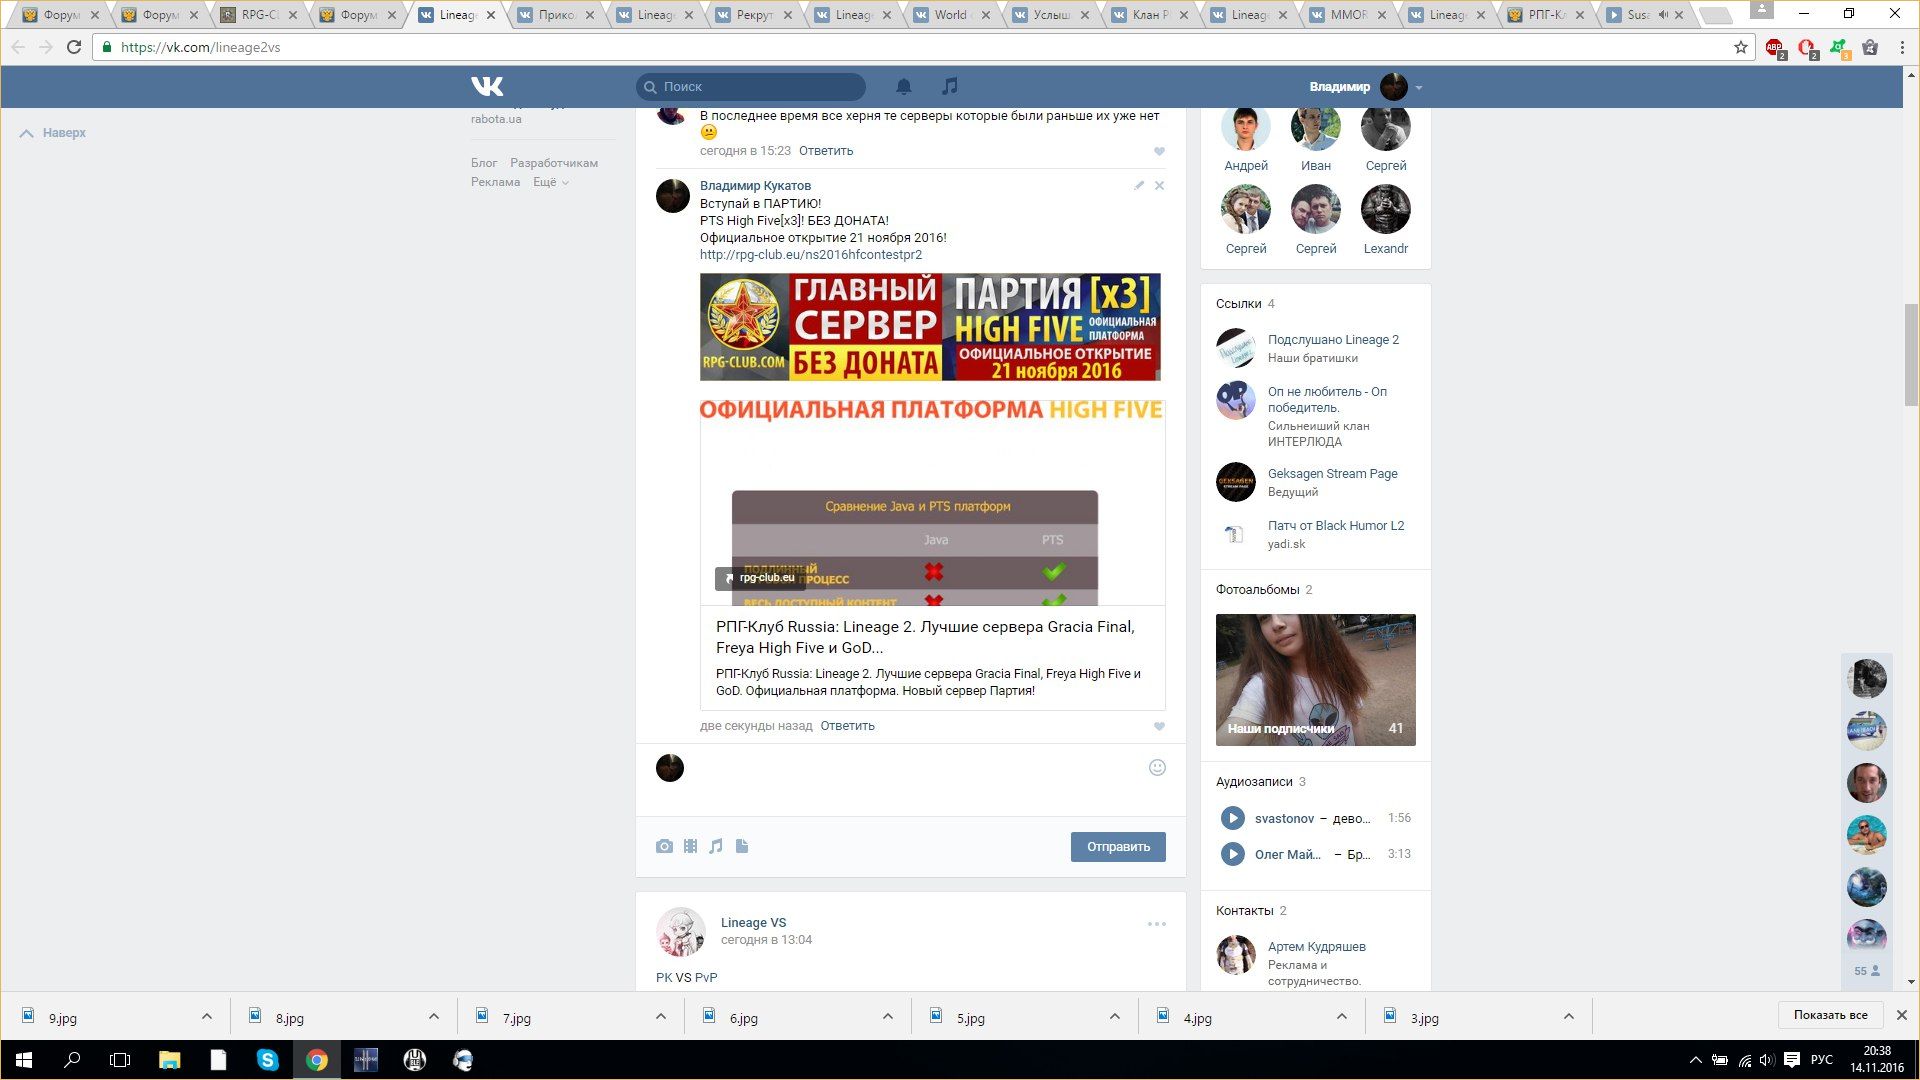
Task: Switch to RPG-C browser tab
Action: (258, 15)
